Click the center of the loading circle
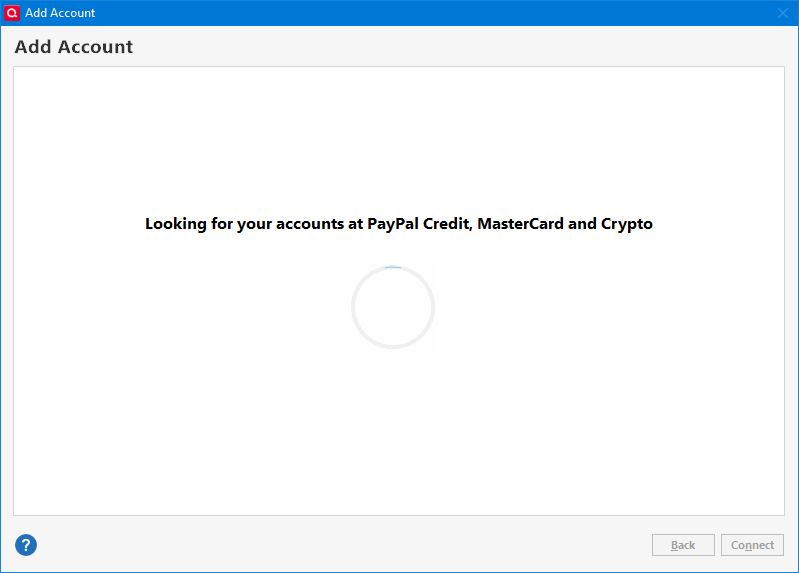The width and height of the screenshot is (799, 573). [393, 307]
